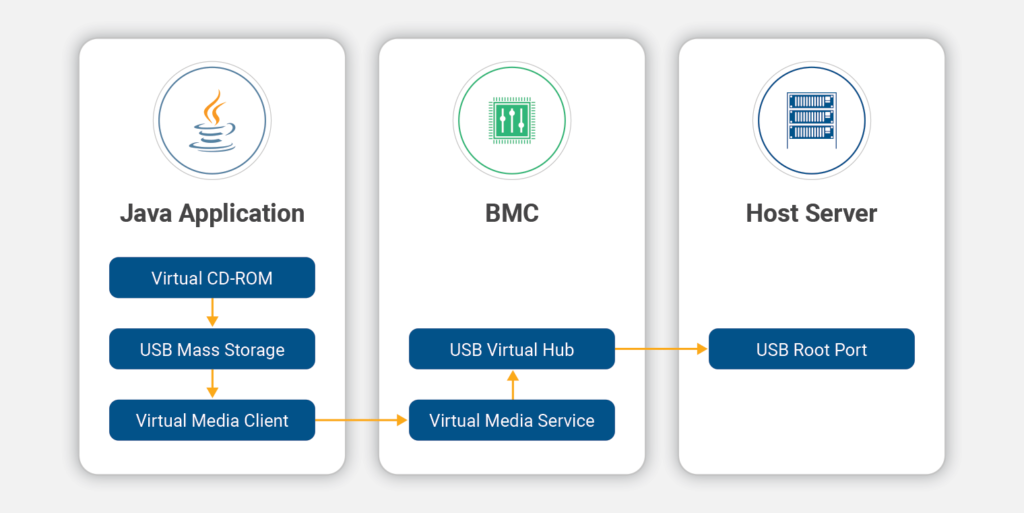
Task: Select the USB Root Port block
Action: coord(811,350)
